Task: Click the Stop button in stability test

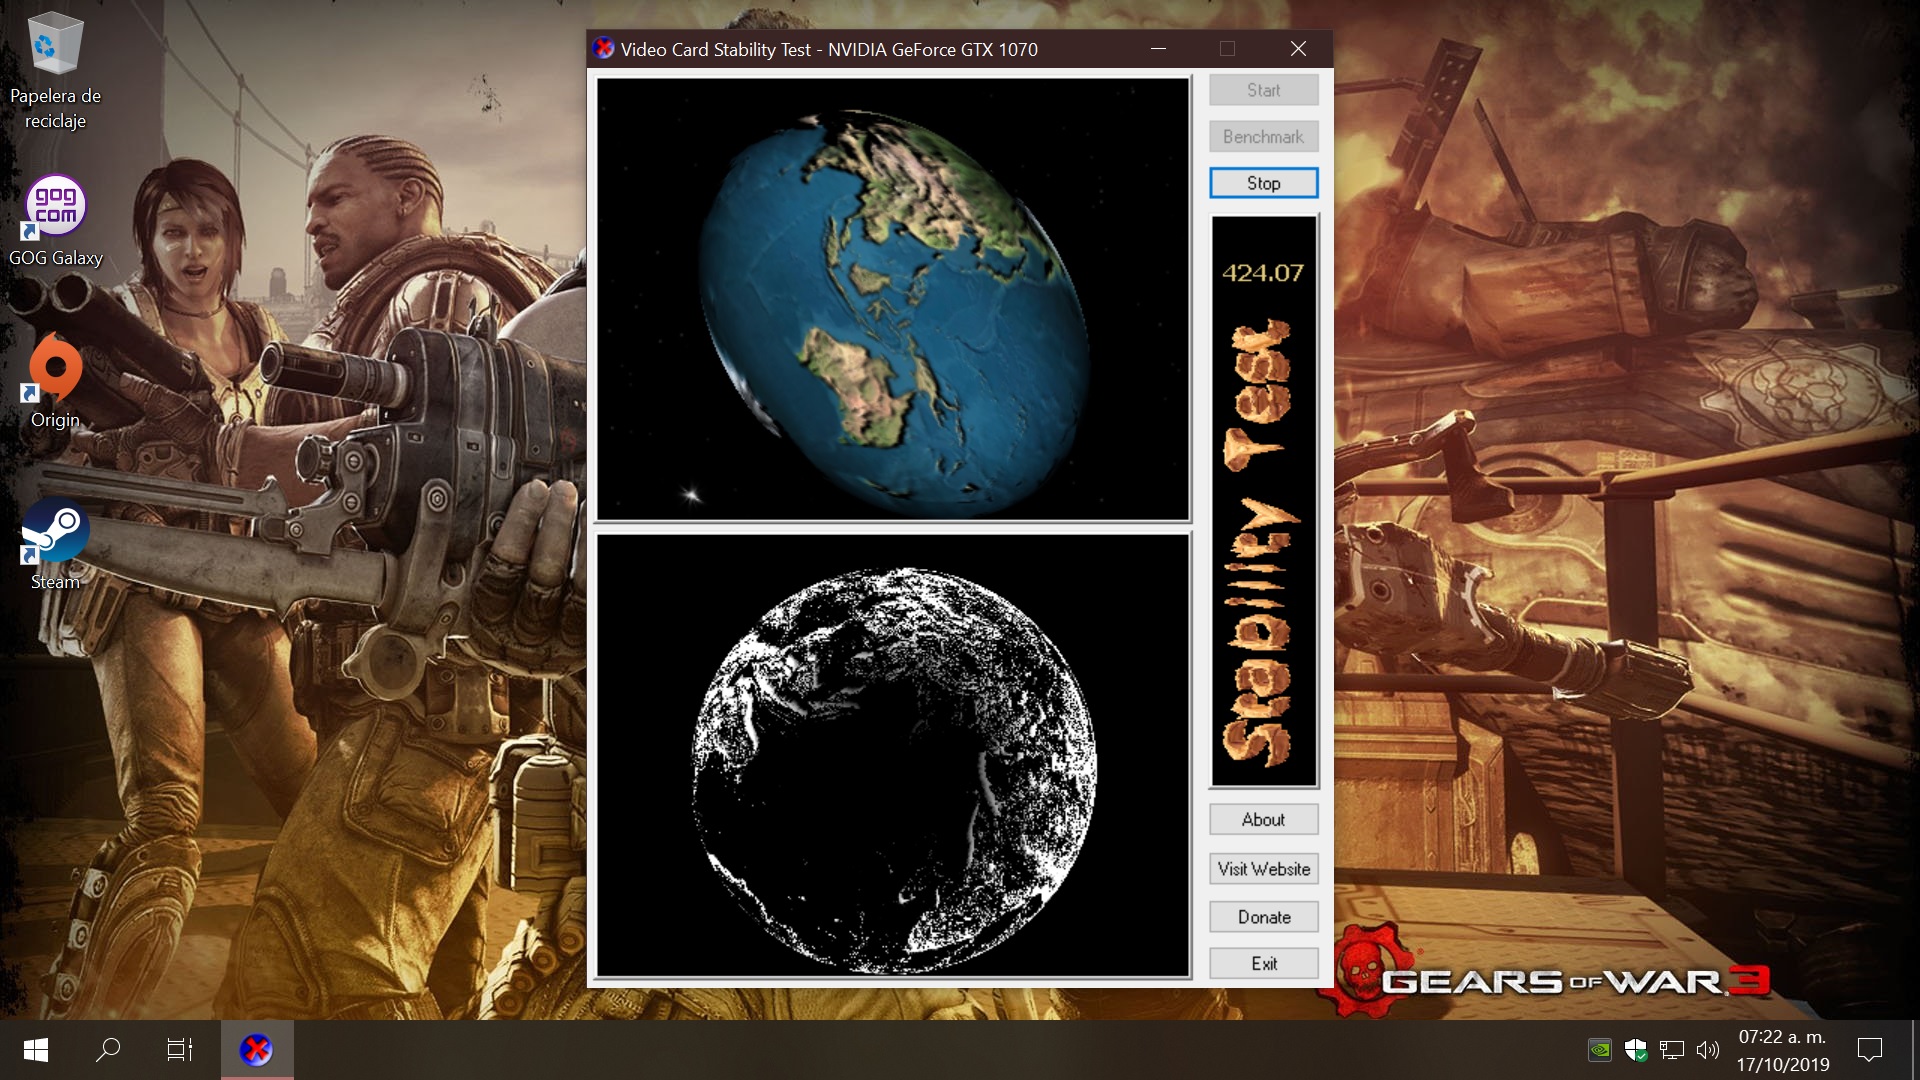Action: (x=1263, y=183)
